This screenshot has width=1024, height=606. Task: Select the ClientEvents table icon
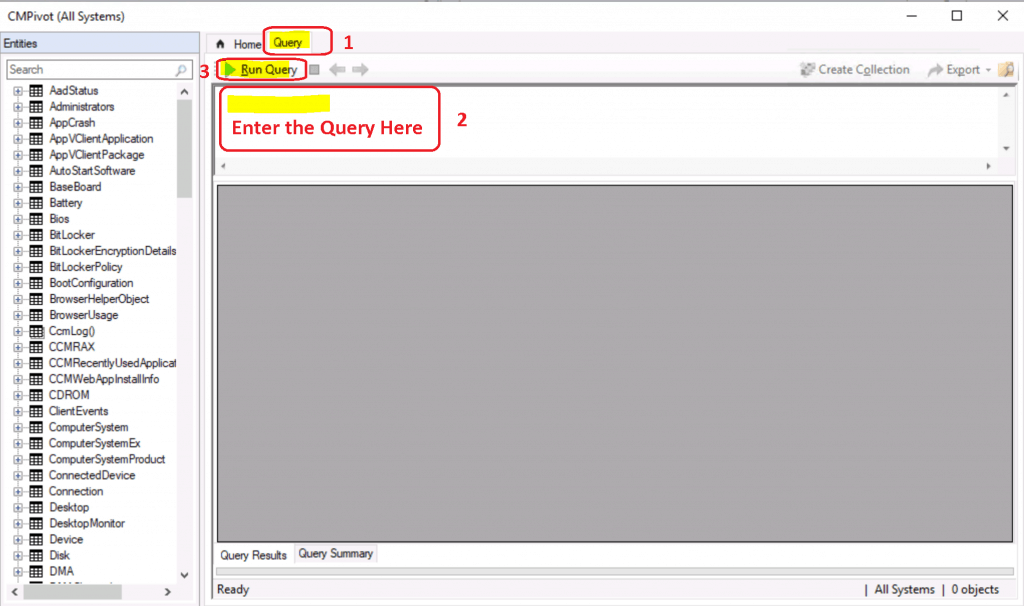coord(36,411)
